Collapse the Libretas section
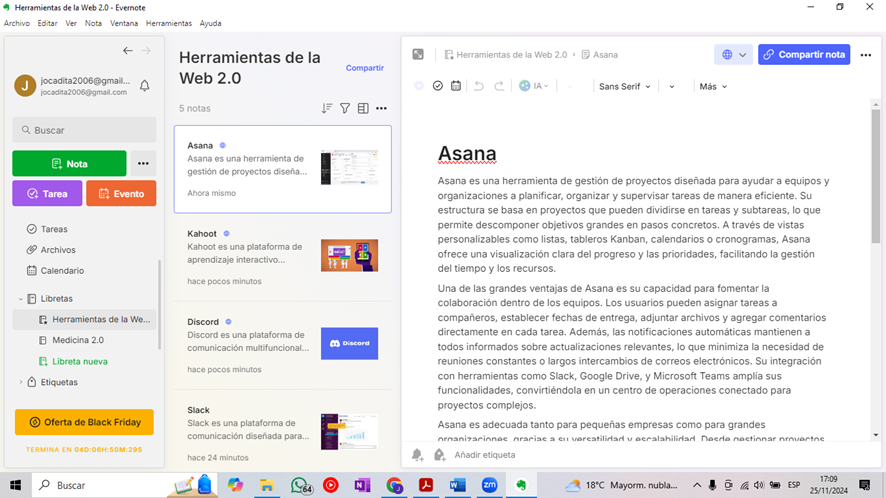 click(x=21, y=298)
